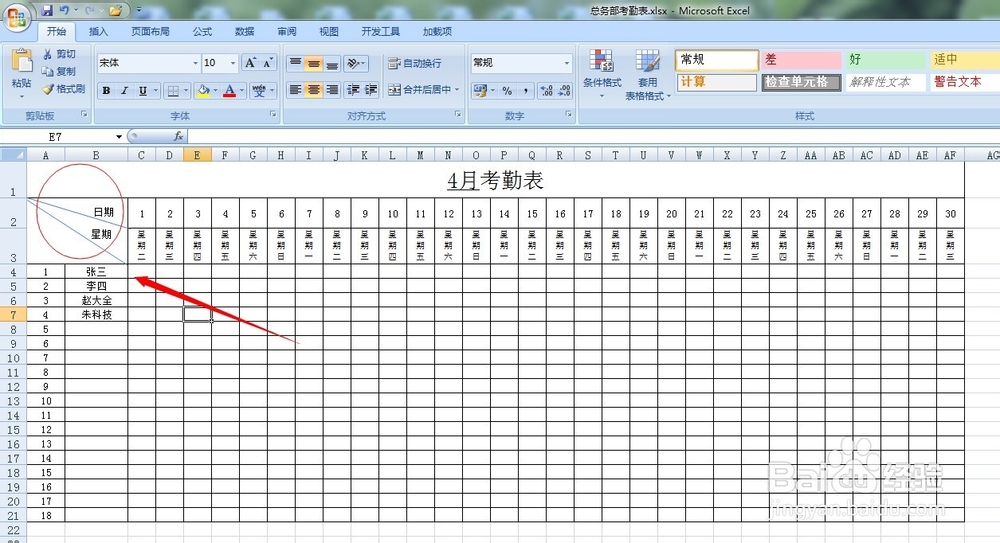Image resolution: width=1000 pixels, height=543 pixels.
Task: Toggle align text left
Action: [x=295, y=90]
